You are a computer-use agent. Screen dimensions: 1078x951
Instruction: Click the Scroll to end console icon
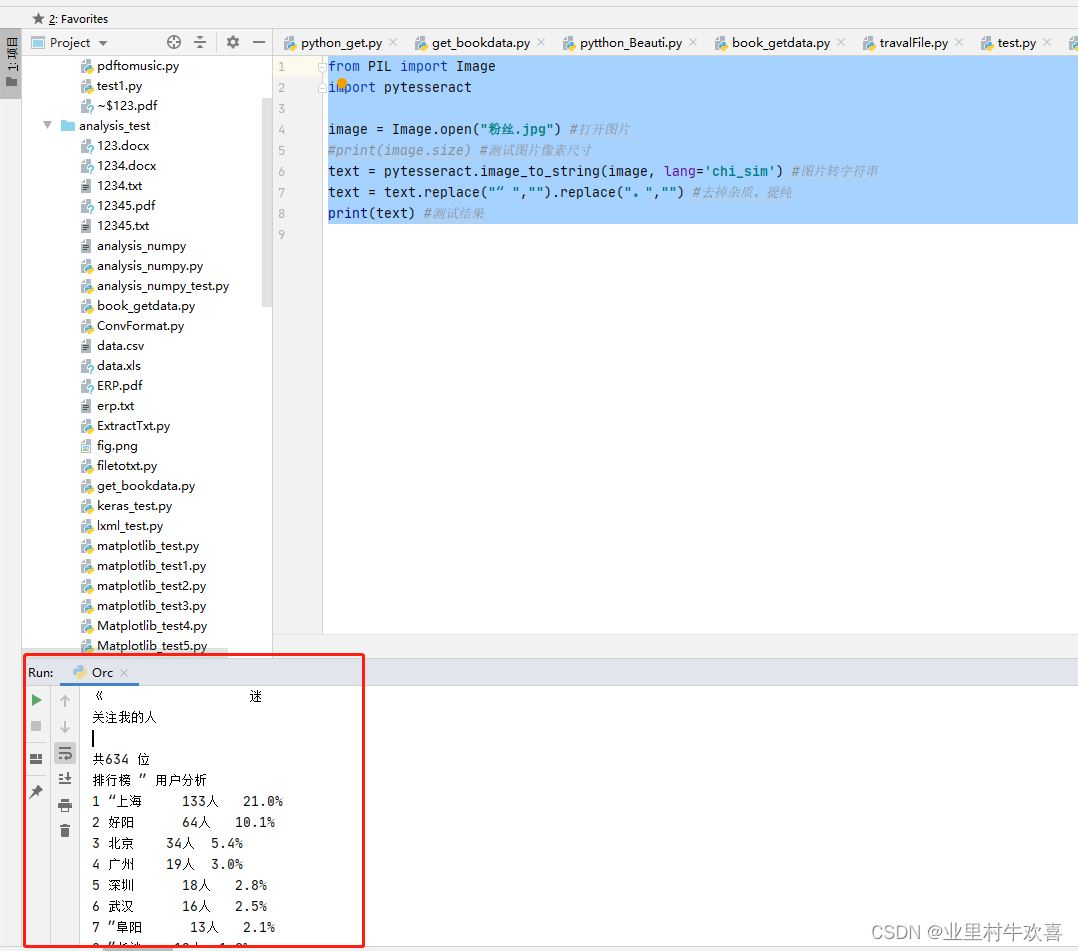(x=65, y=778)
